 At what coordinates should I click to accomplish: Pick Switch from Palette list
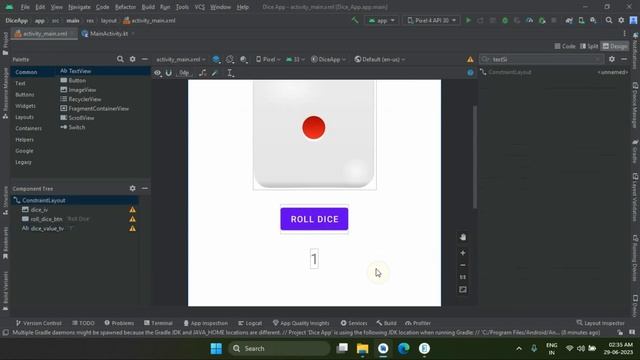coord(73,127)
